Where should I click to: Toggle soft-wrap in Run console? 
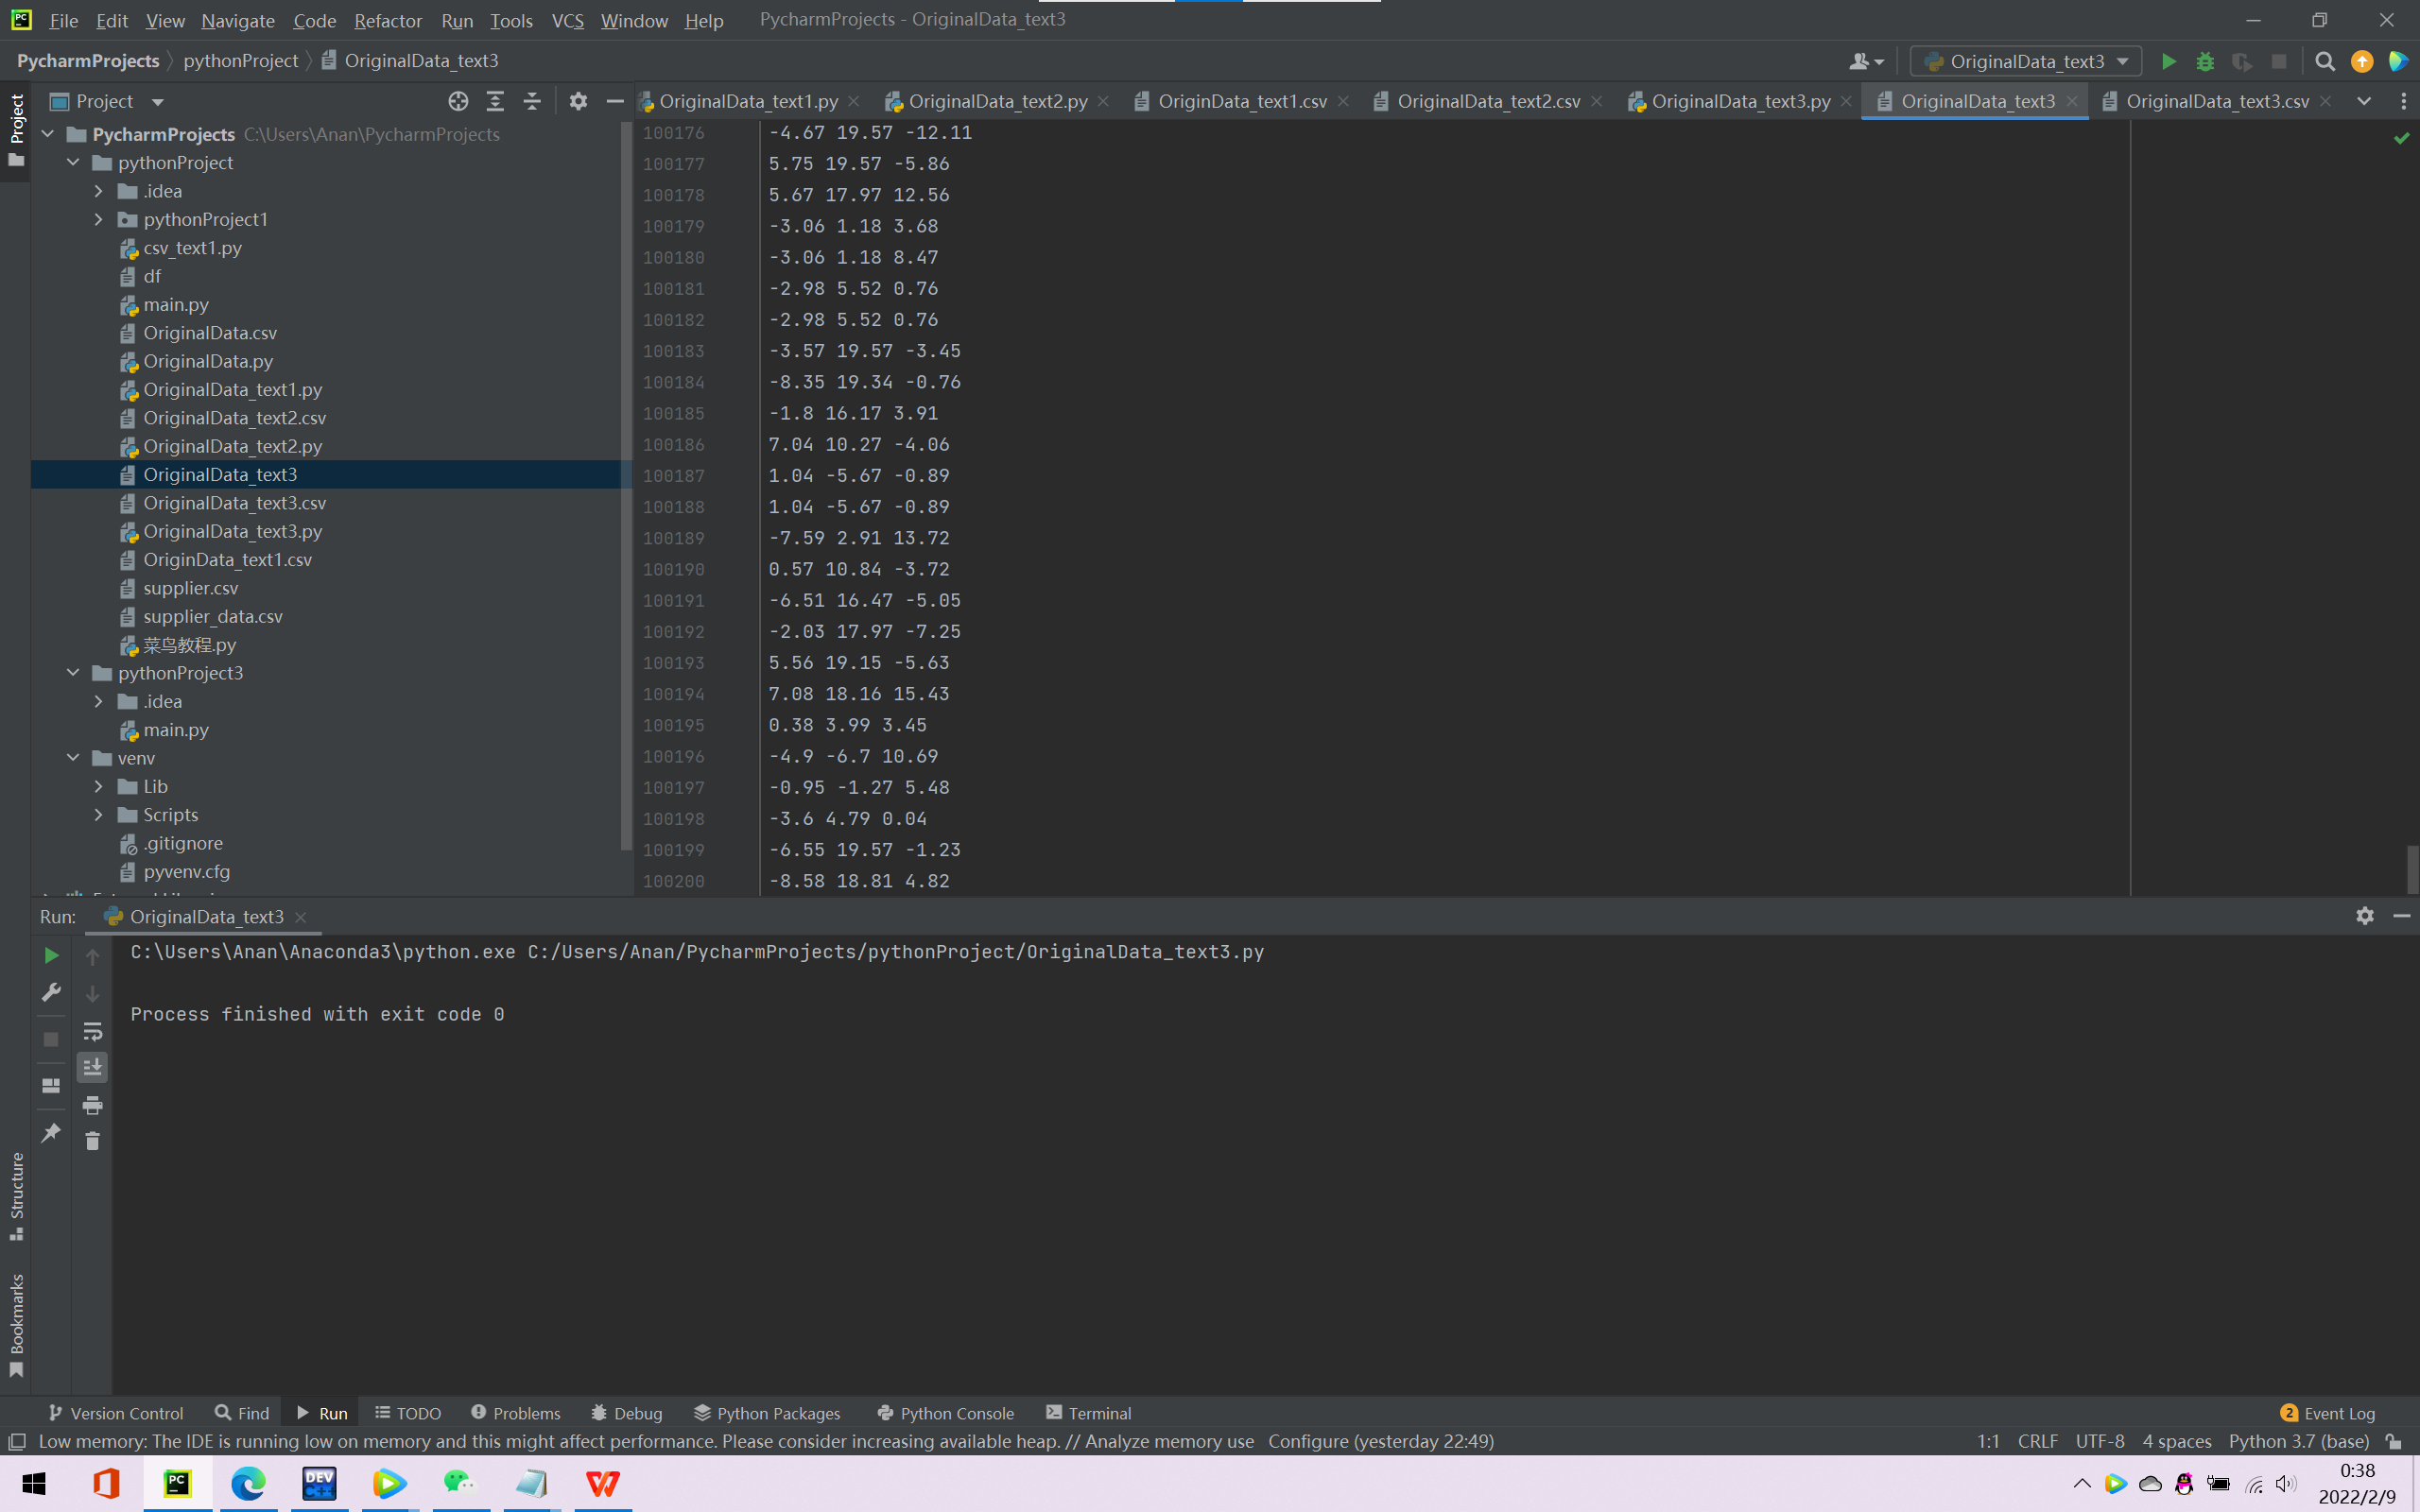(92, 1031)
